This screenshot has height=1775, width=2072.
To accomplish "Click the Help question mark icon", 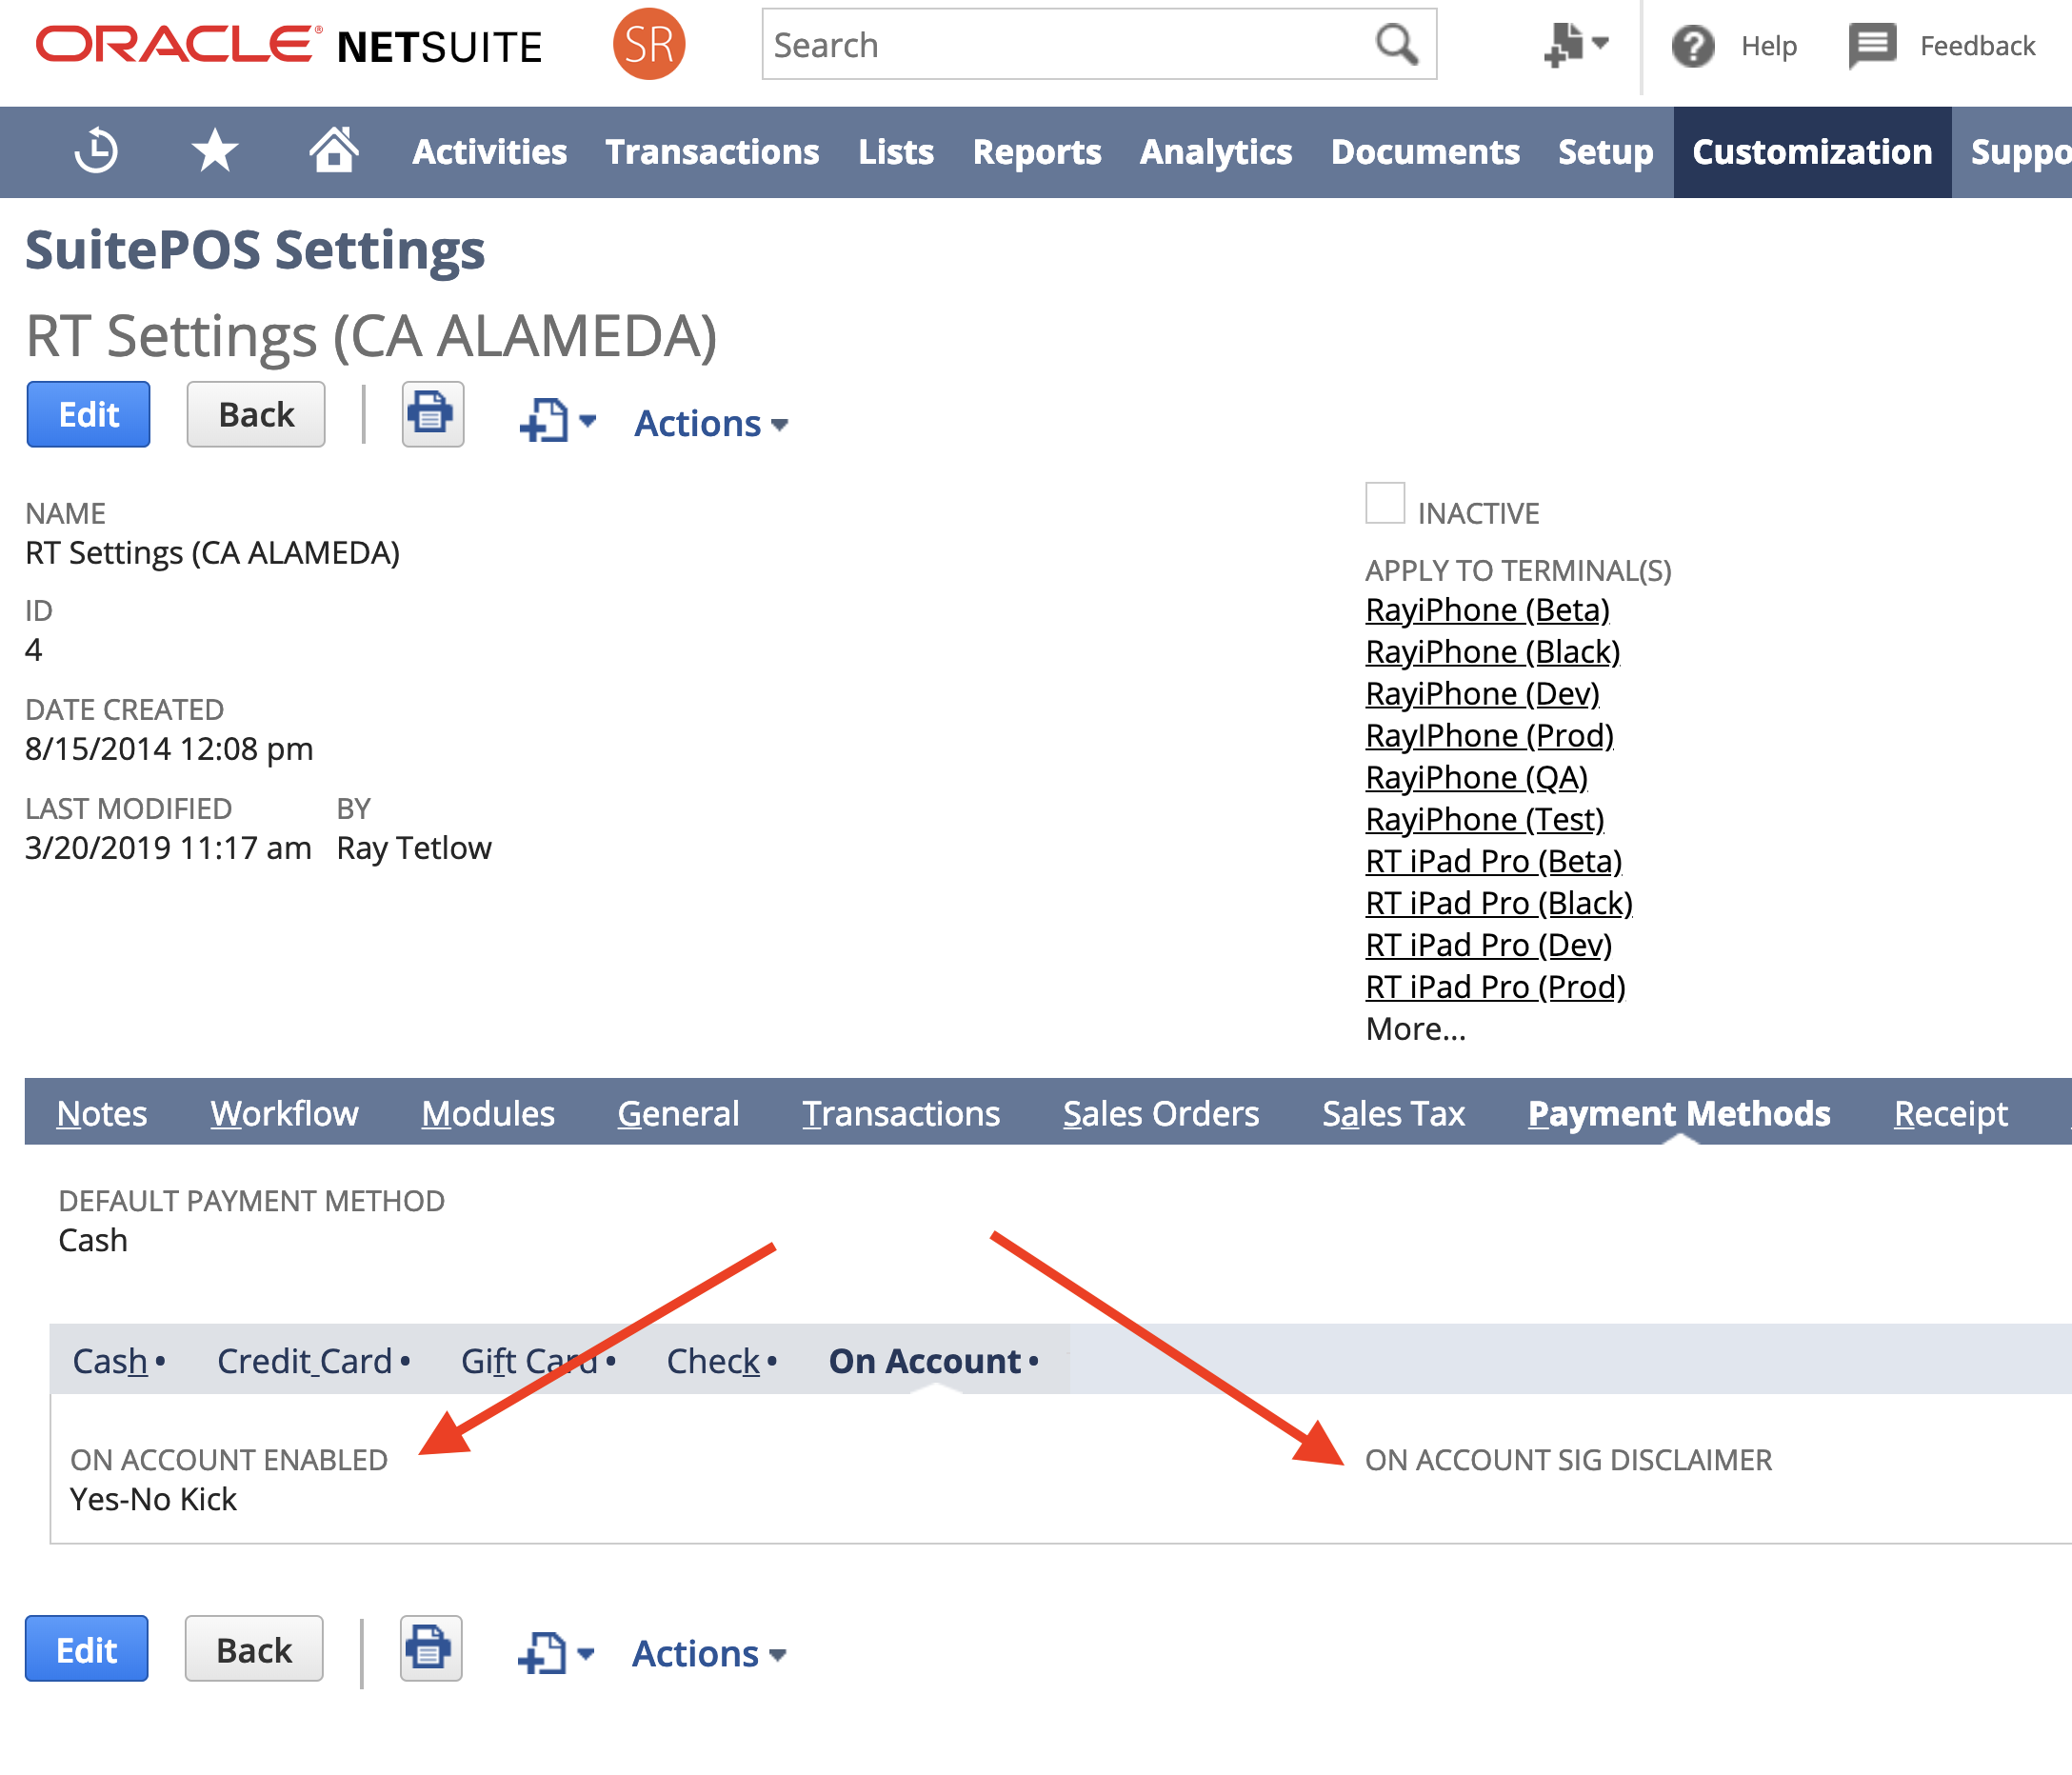I will (1692, 46).
